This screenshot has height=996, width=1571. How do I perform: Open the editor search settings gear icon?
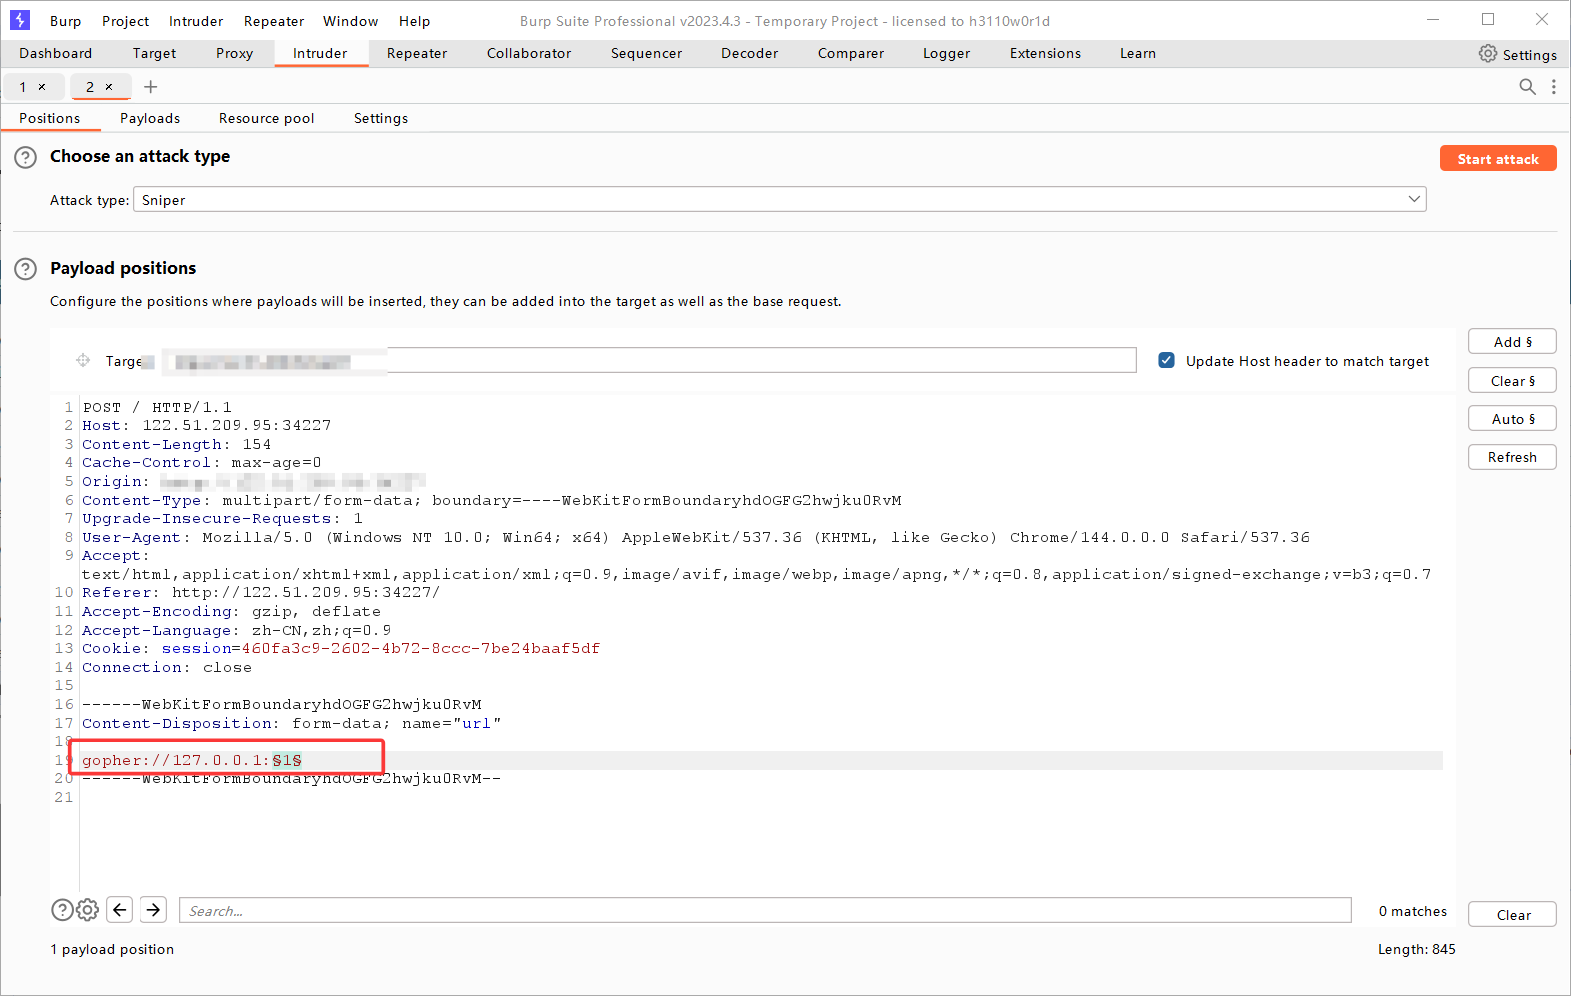88,910
